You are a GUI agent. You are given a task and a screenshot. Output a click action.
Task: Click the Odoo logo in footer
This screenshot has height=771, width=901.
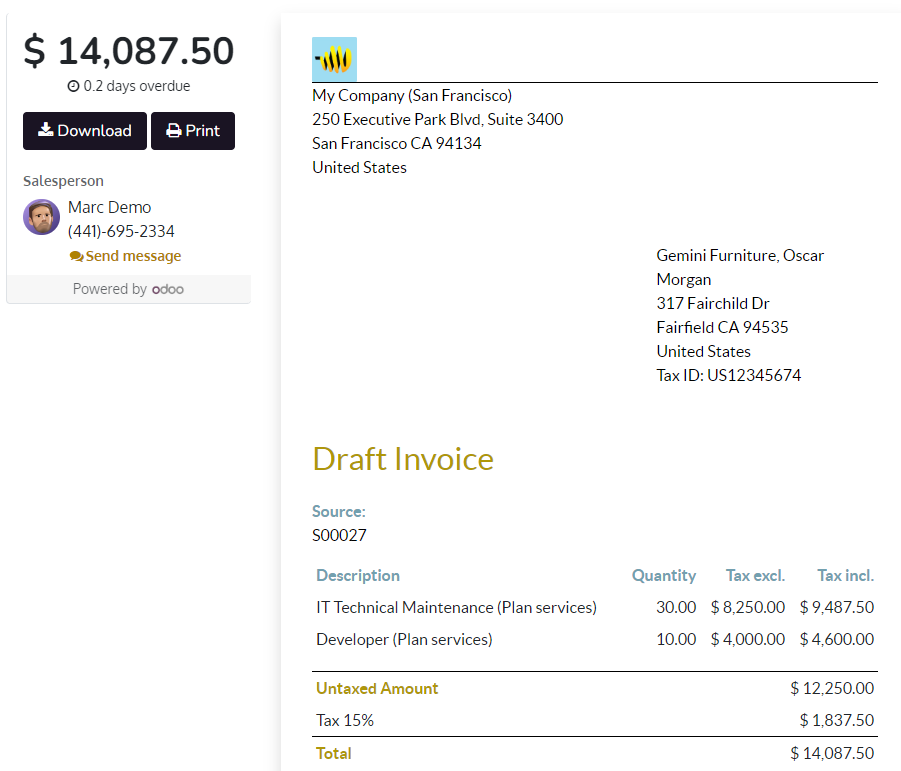coord(167,289)
